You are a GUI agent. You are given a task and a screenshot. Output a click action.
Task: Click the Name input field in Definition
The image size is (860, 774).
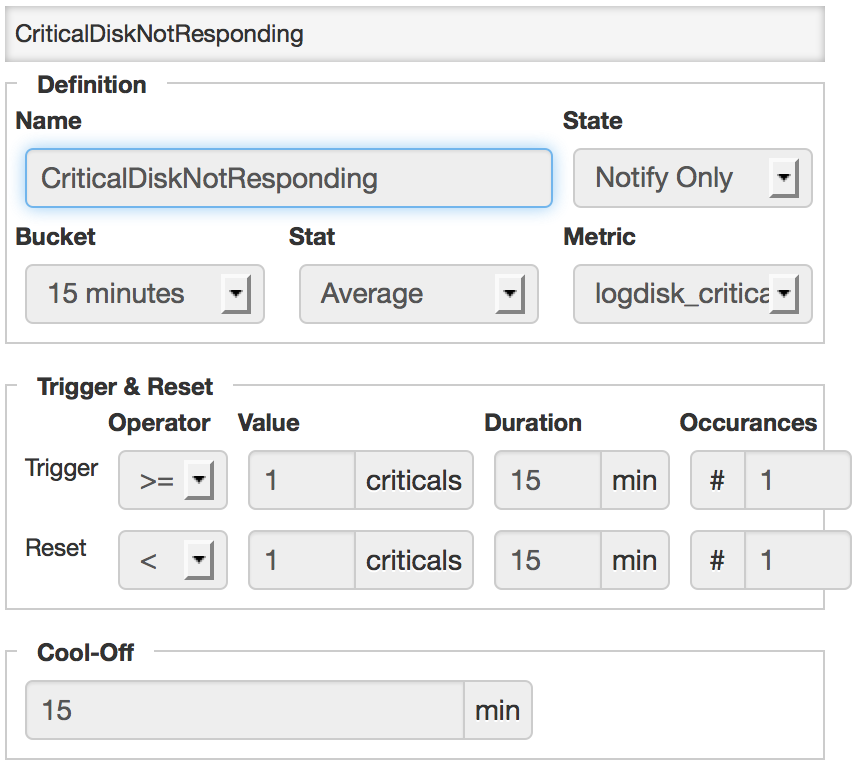pos(288,179)
